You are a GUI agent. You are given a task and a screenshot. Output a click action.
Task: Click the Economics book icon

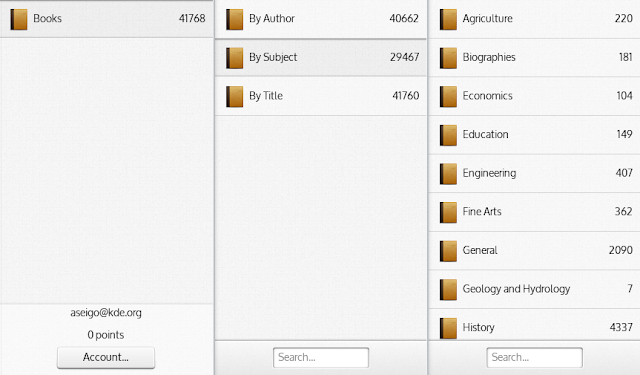(448, 96)
